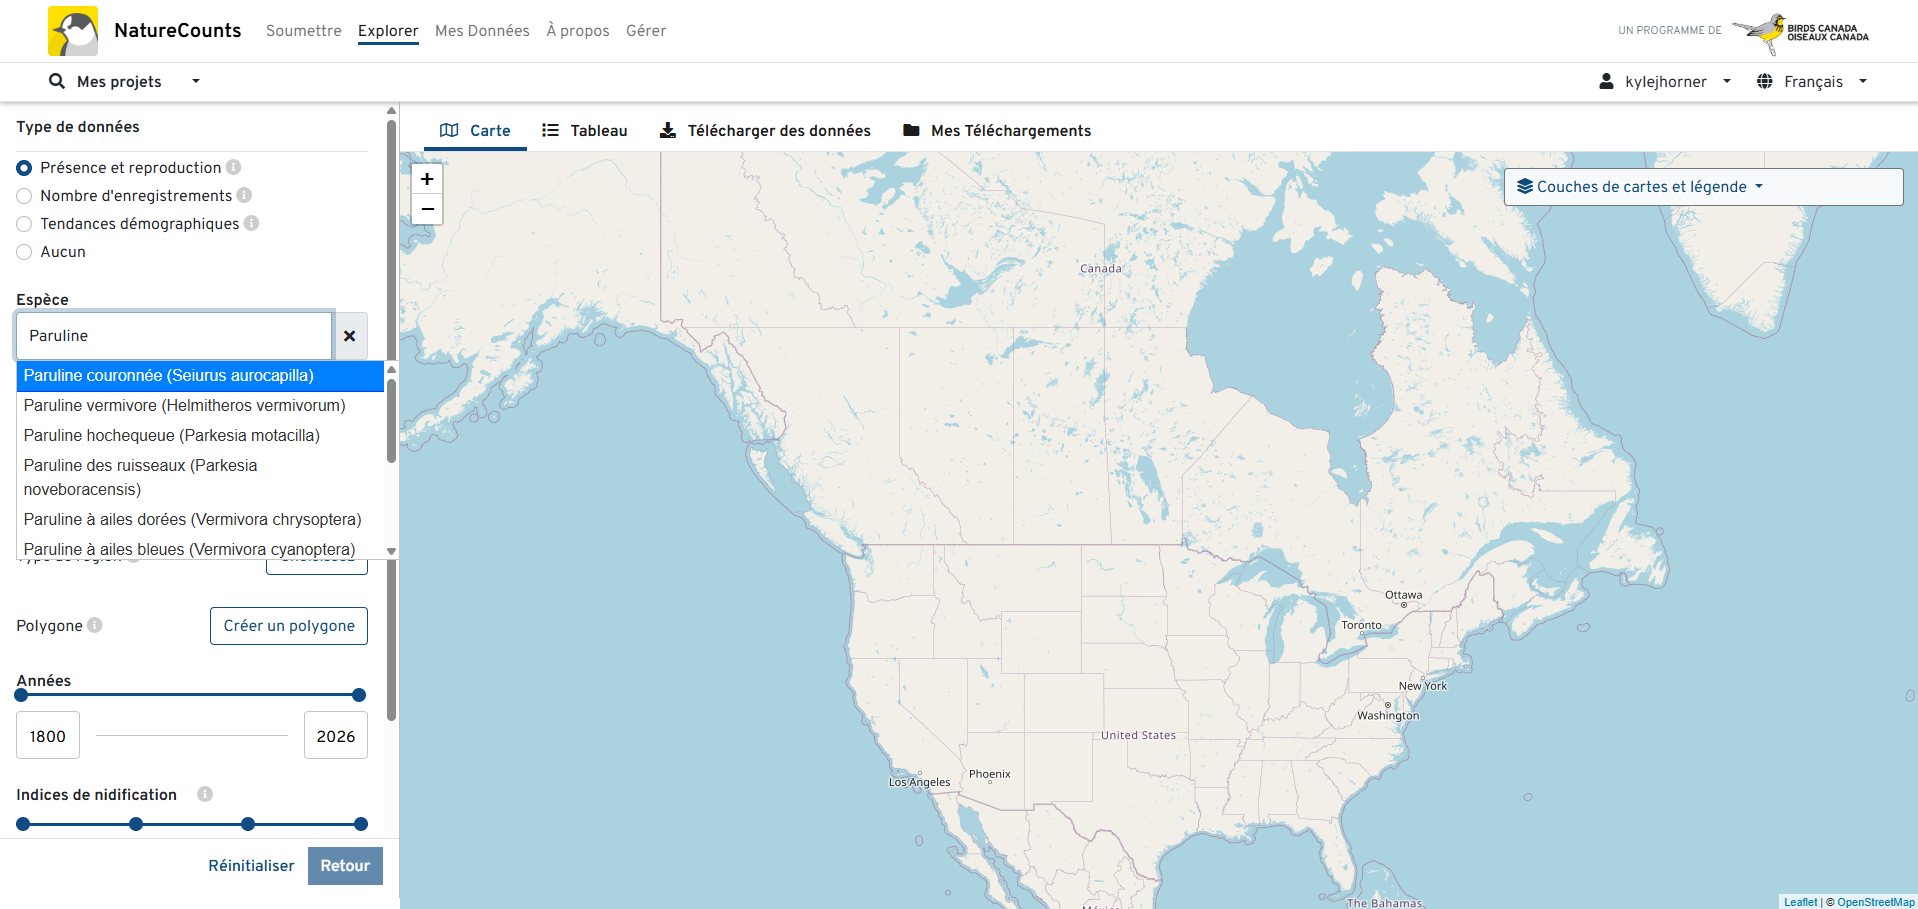
Task: Click the Birds Canada logo
Action: click(1801, 32)
